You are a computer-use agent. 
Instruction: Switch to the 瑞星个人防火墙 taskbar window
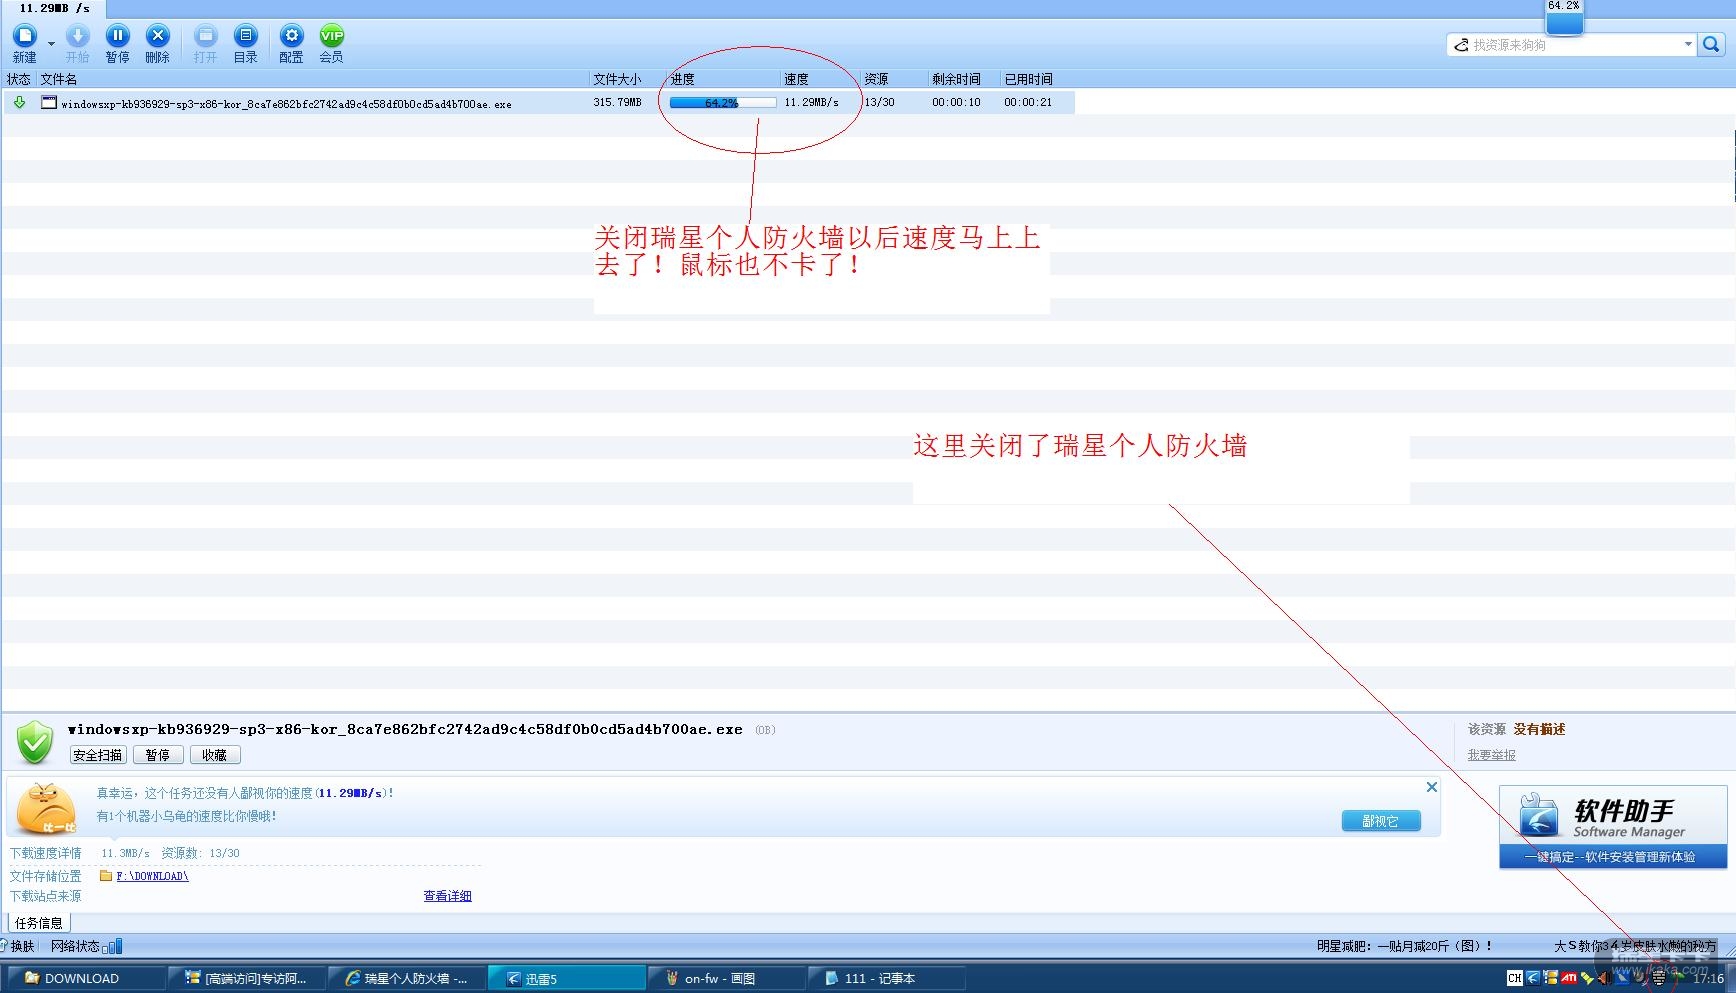pos(406,978)
